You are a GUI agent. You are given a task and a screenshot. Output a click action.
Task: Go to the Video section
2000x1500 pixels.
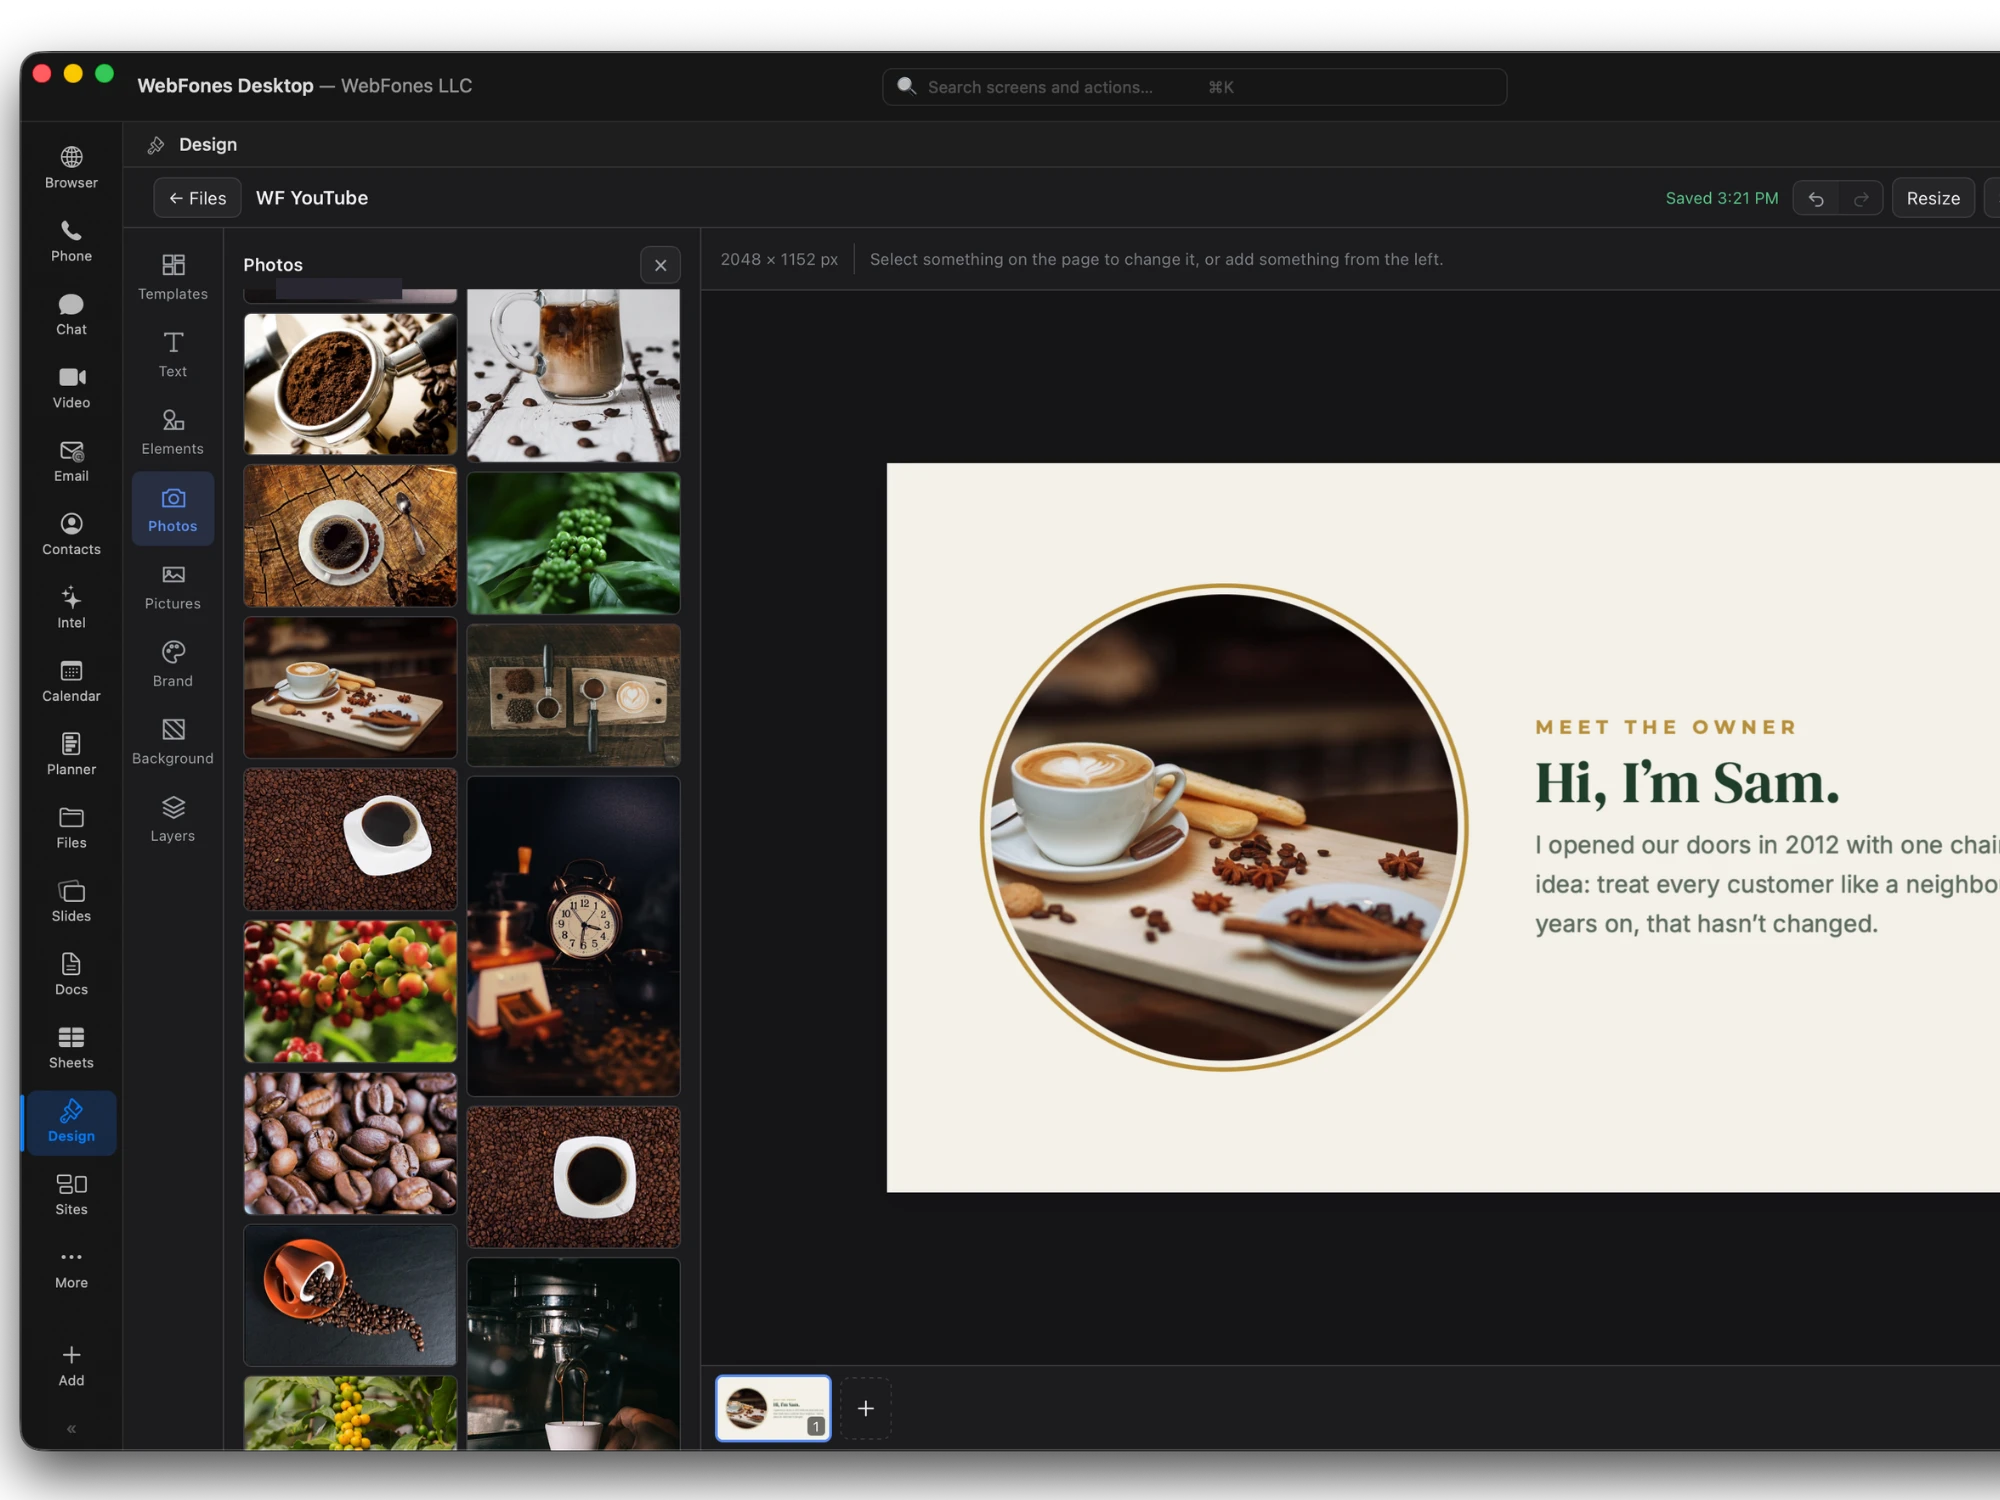pyautogui.click(x=71, y=388)
